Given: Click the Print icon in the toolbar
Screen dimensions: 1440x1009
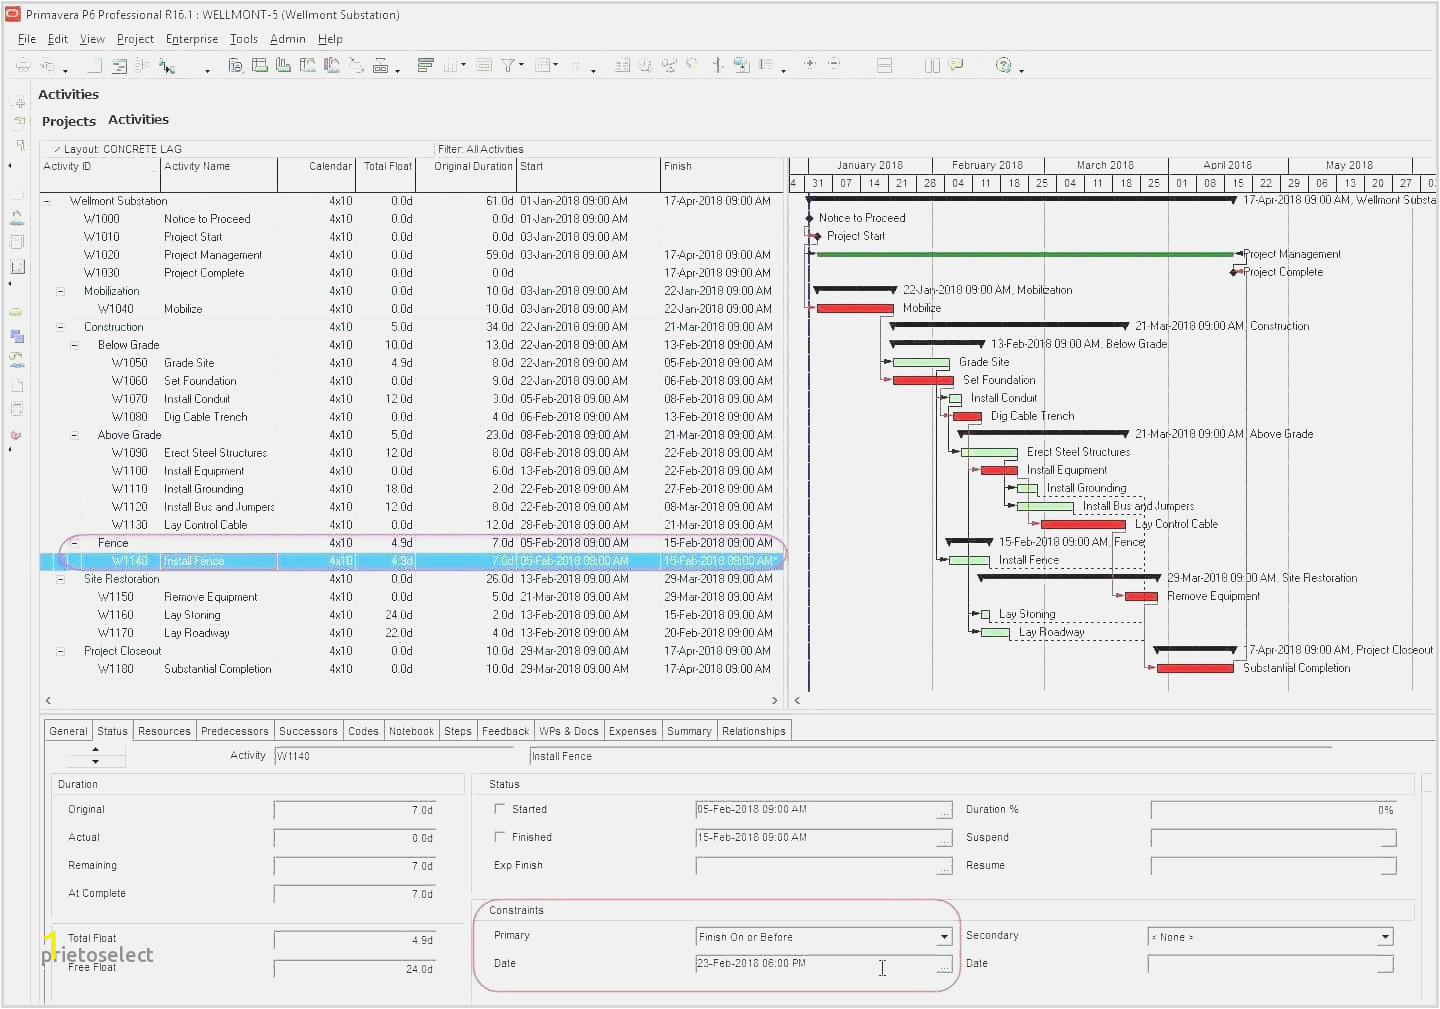Looking at the screenshot, I should [22, 65].
